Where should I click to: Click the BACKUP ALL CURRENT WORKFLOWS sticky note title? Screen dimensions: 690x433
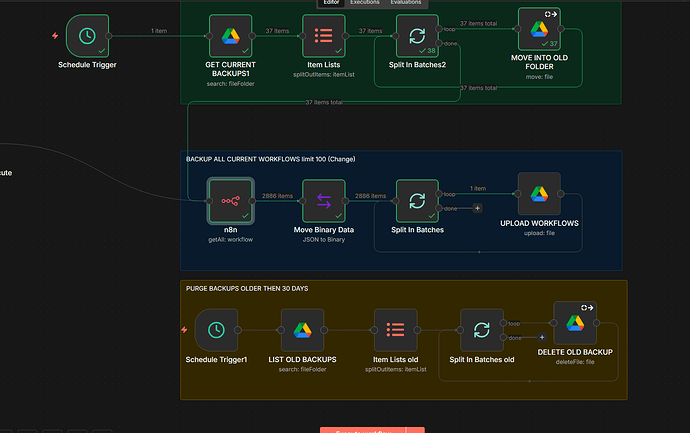pos(270,159)
